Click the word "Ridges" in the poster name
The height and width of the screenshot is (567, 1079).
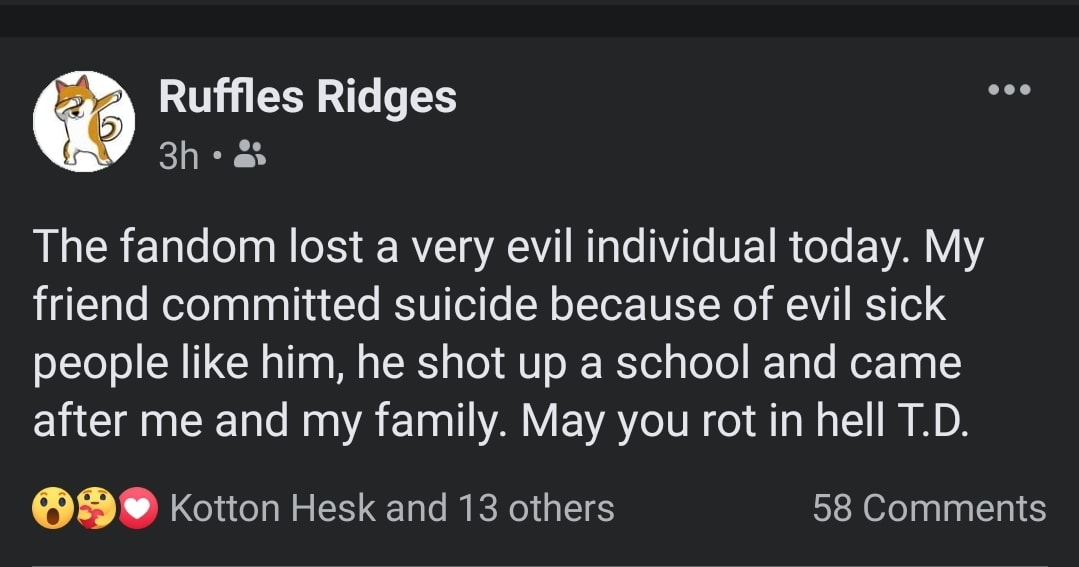[x=387, y=97]
